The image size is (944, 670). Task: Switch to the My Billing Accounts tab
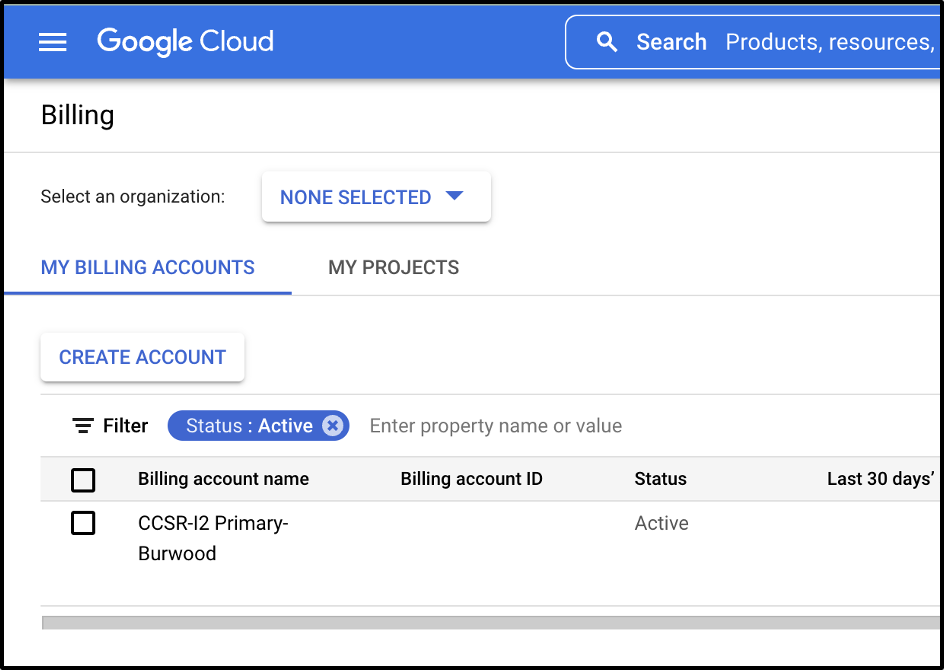[148, 268]
